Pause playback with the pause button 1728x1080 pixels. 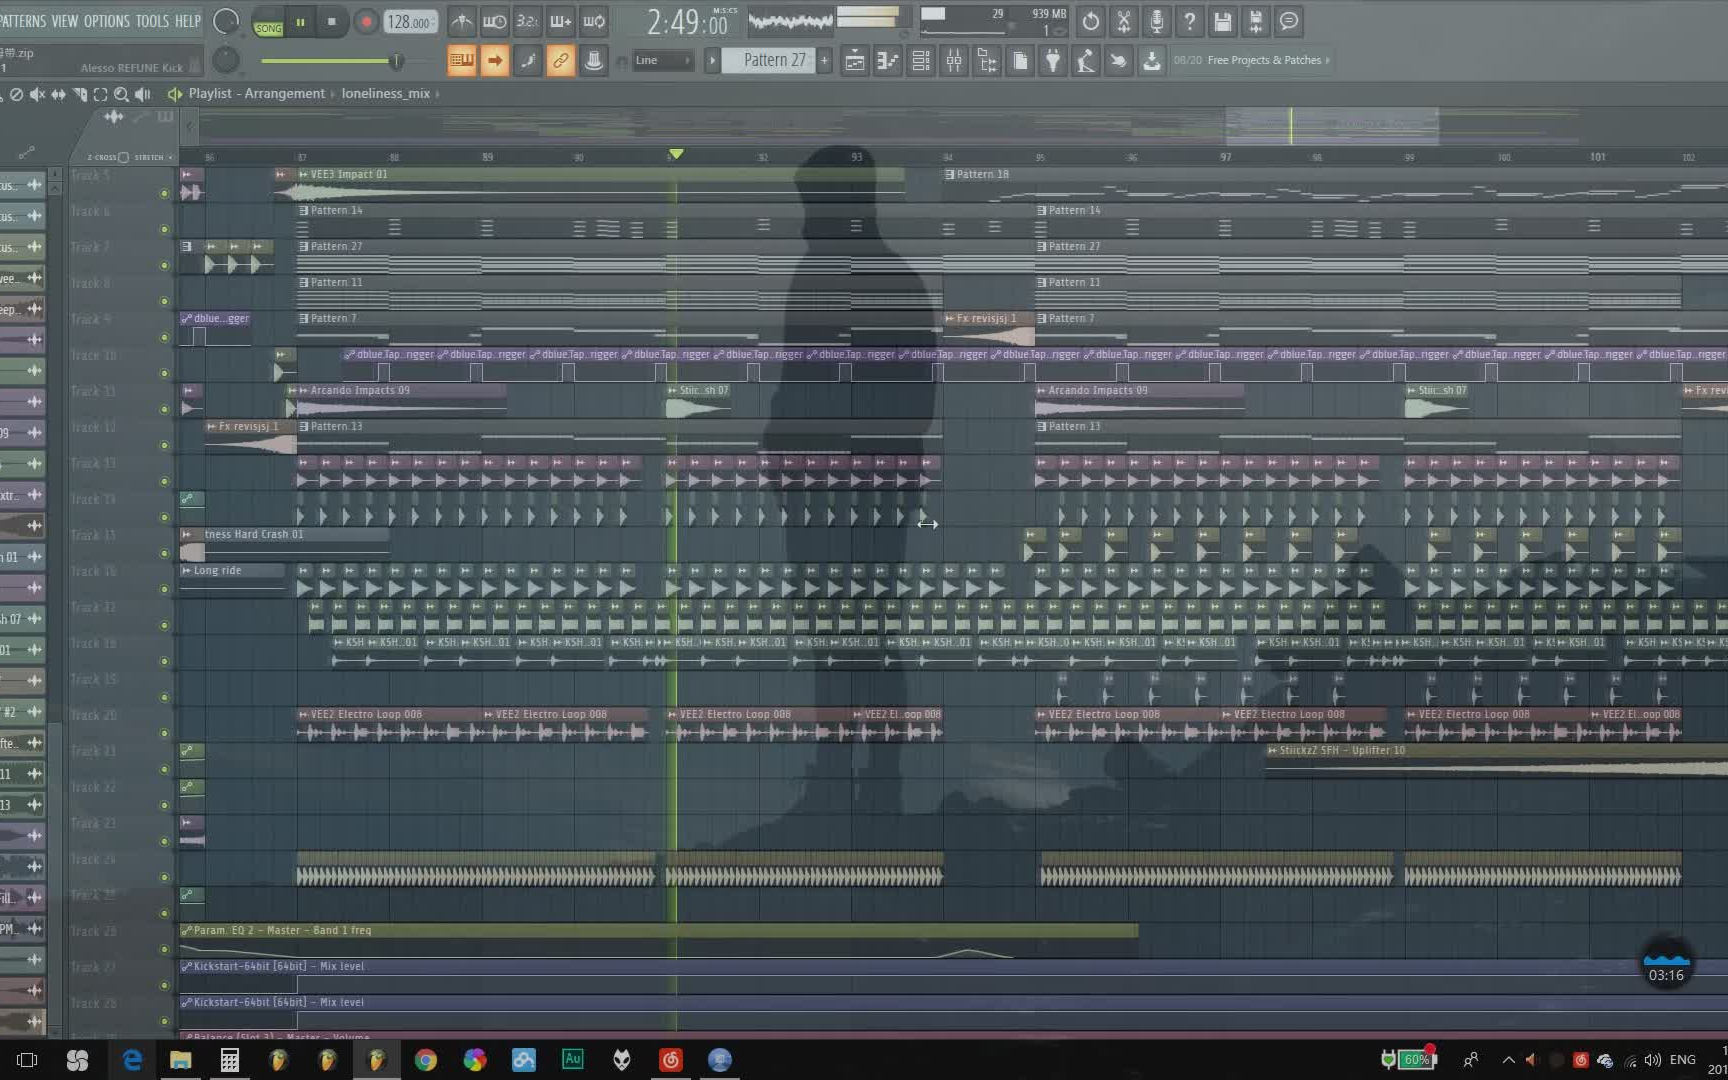coord(300,22)
